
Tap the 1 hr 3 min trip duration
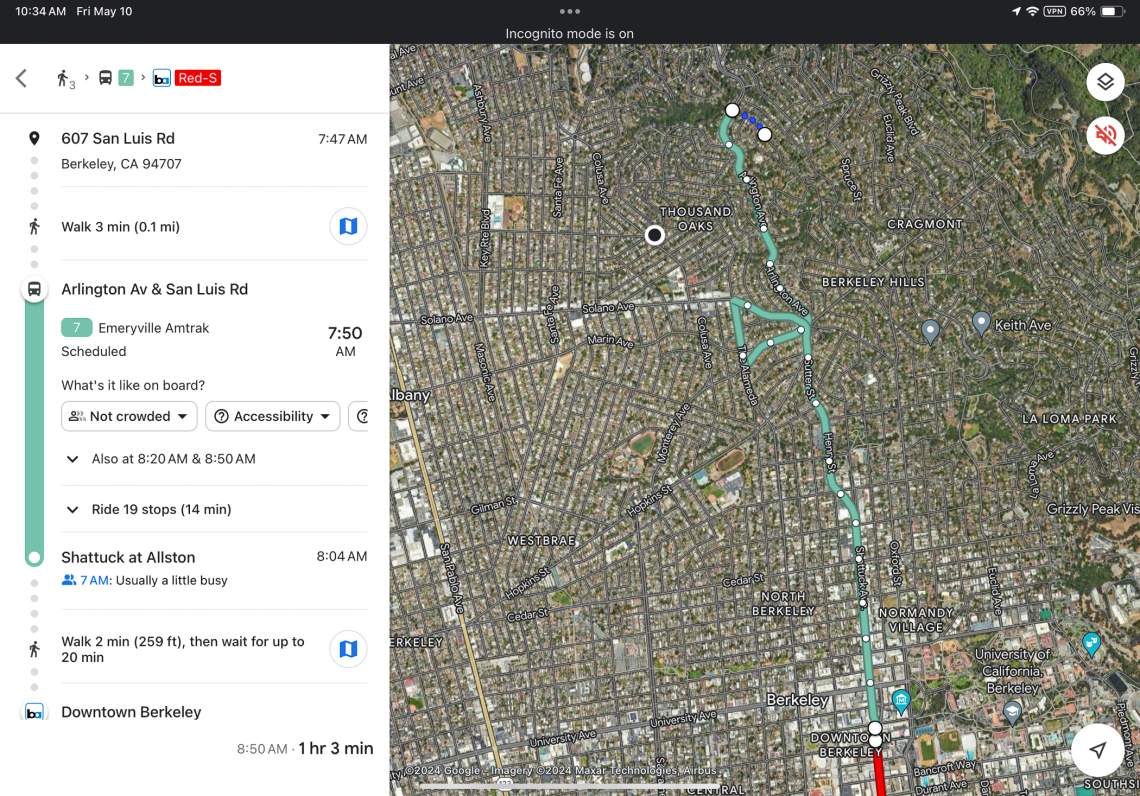[336, 748]
